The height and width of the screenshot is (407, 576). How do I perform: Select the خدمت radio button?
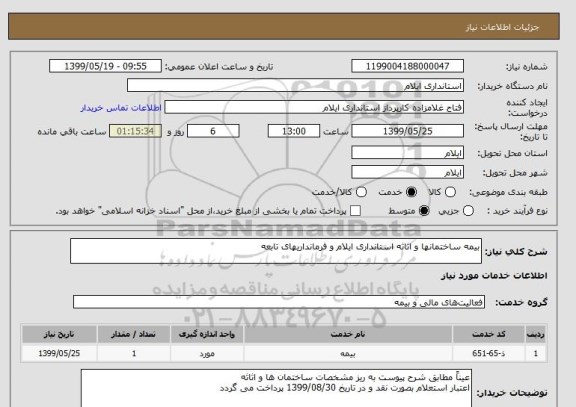pyautogui.click(x=411, y=192)
